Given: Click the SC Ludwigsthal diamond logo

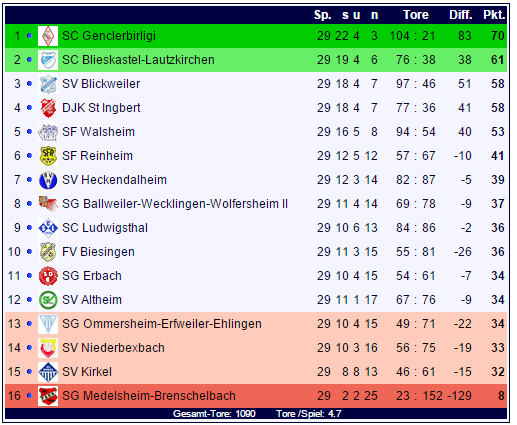Looking at the screenshot, I should pyautogui.click(x=48, y=228).
